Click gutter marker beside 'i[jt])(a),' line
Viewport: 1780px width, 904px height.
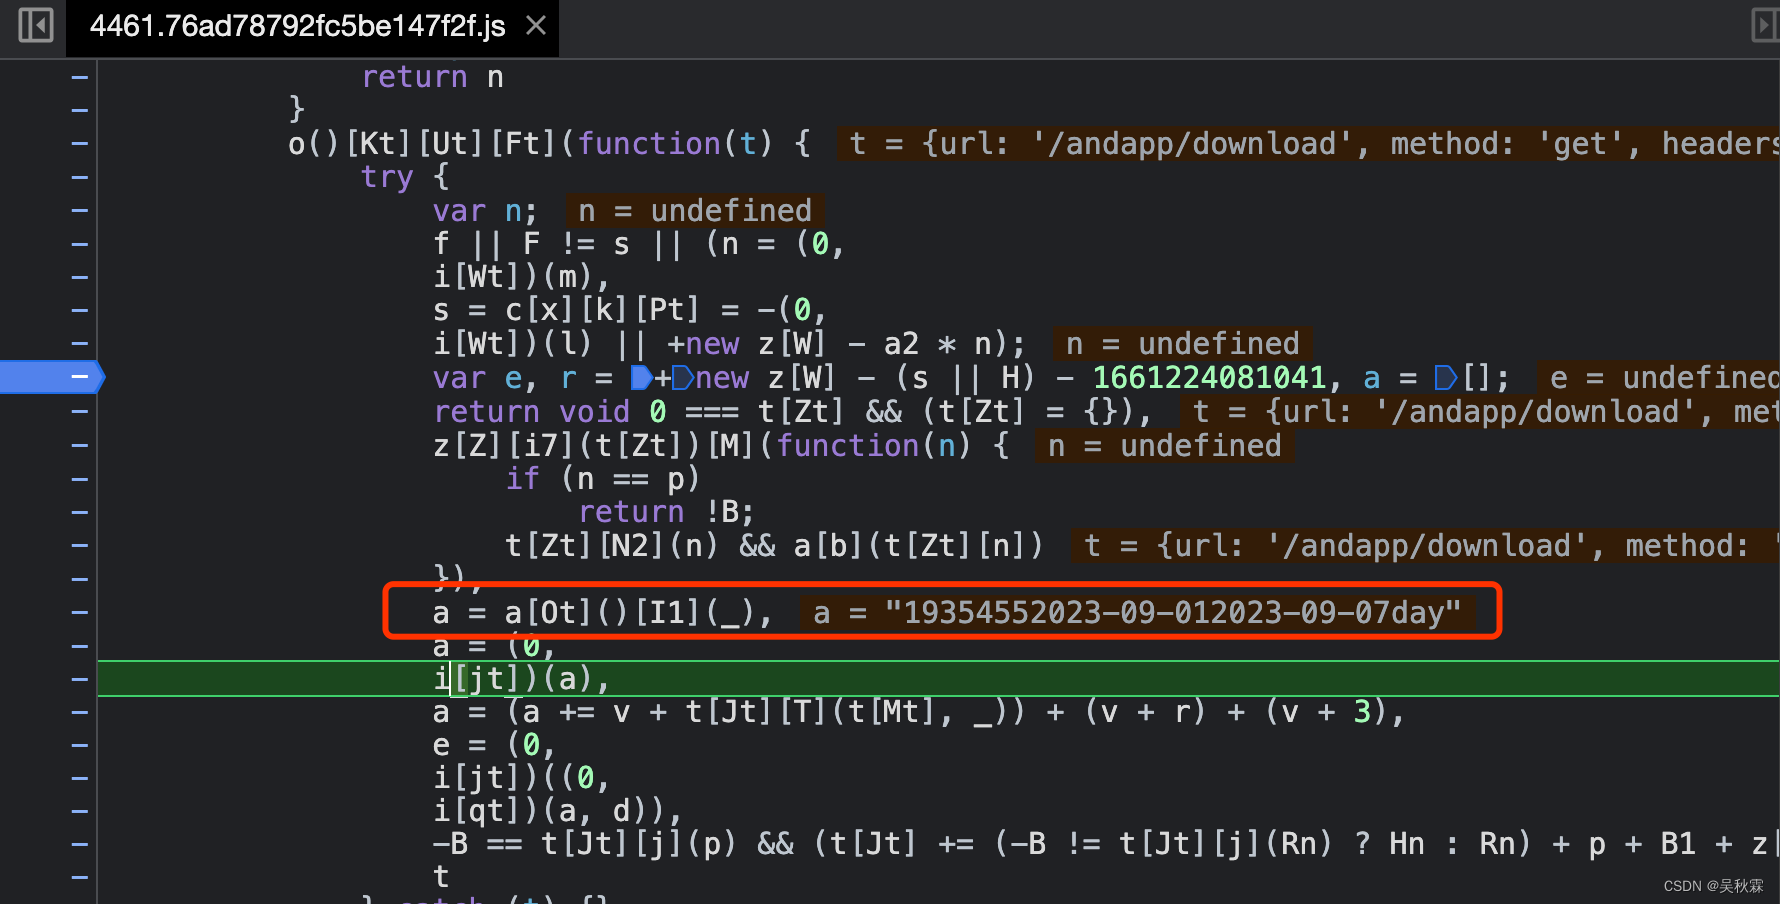tap(80, 679)
